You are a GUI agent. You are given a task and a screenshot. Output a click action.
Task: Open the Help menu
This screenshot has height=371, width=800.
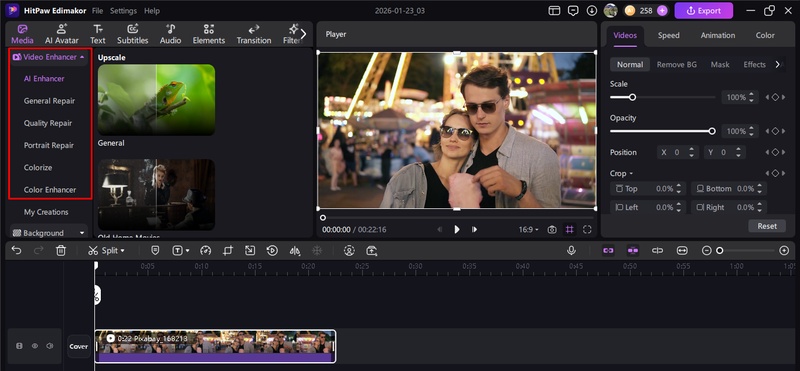pos(152,11)
